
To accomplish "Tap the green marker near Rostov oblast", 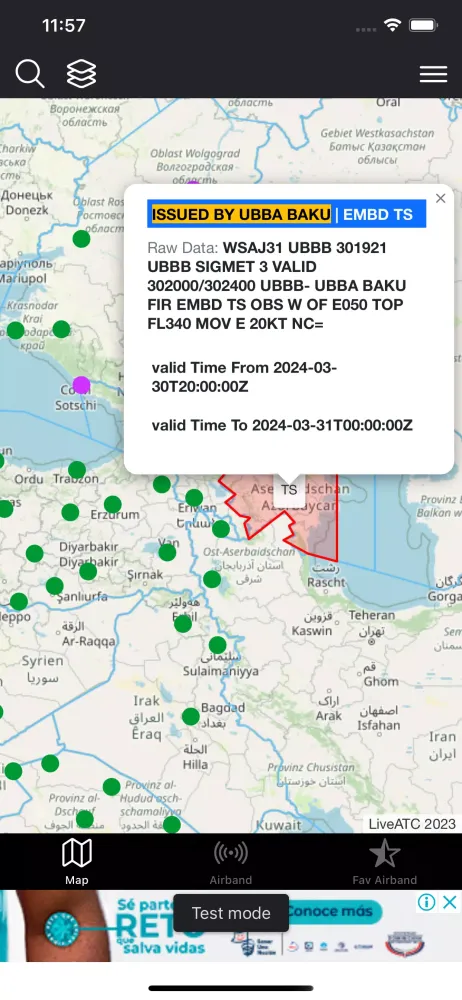I will click(81, 239).
